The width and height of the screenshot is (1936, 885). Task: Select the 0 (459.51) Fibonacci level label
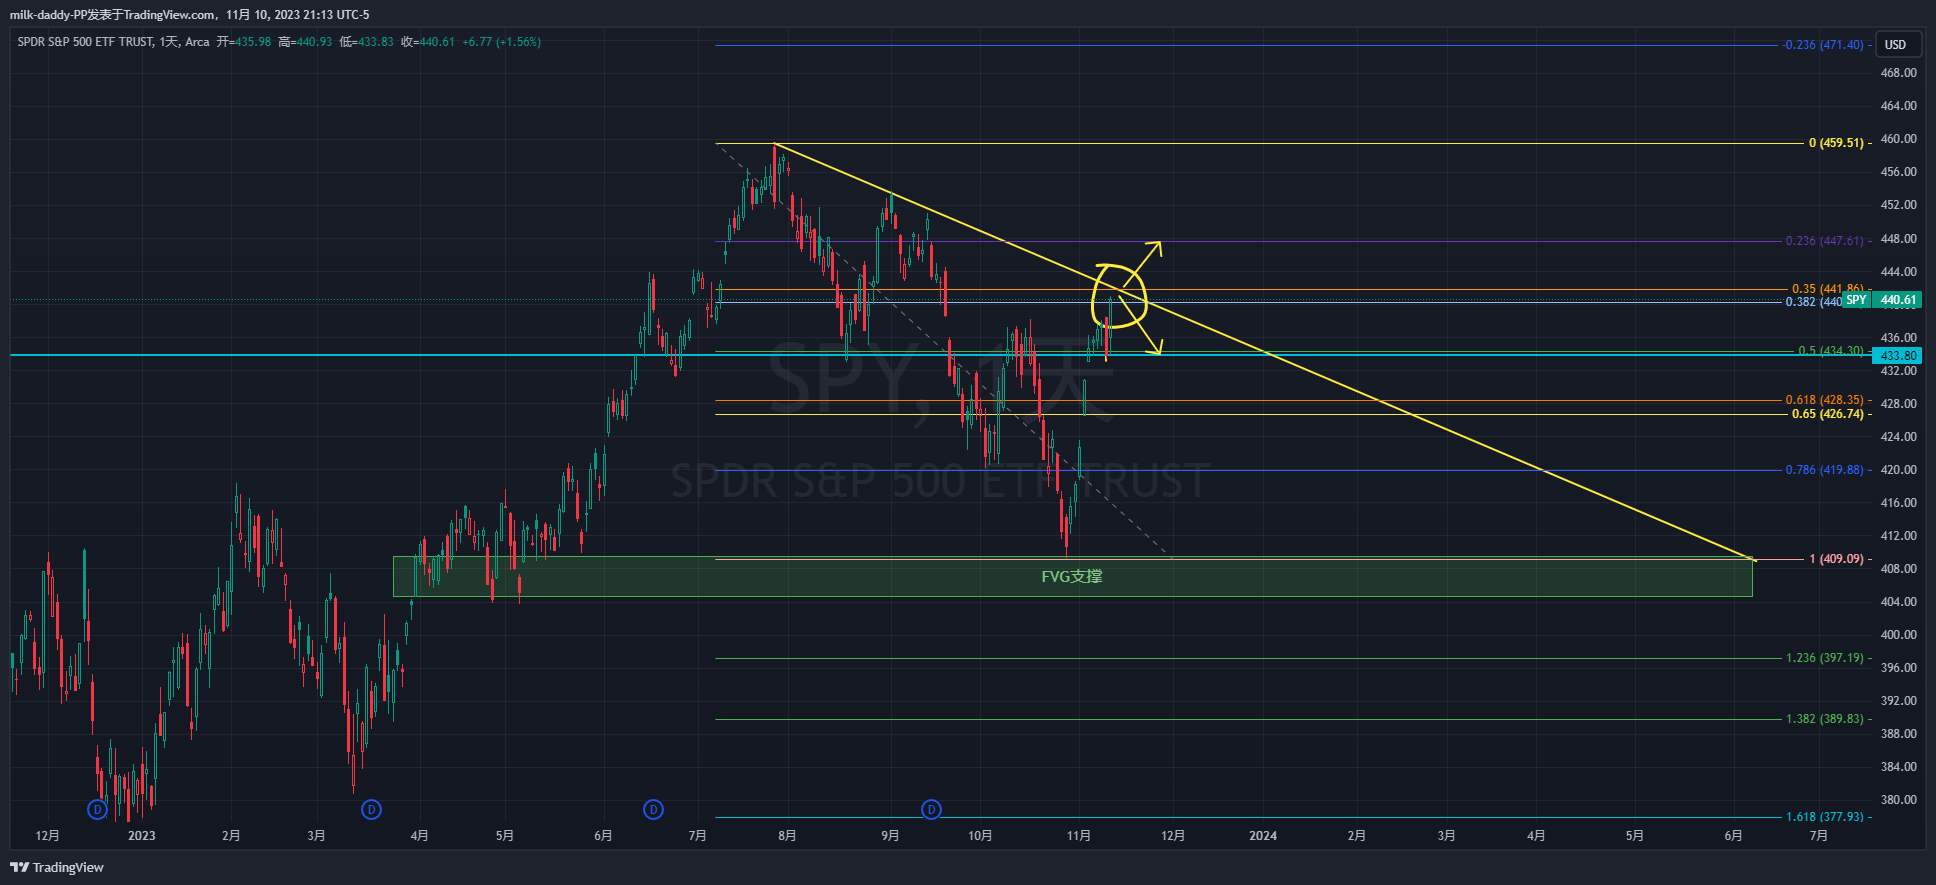(1836, 143)
